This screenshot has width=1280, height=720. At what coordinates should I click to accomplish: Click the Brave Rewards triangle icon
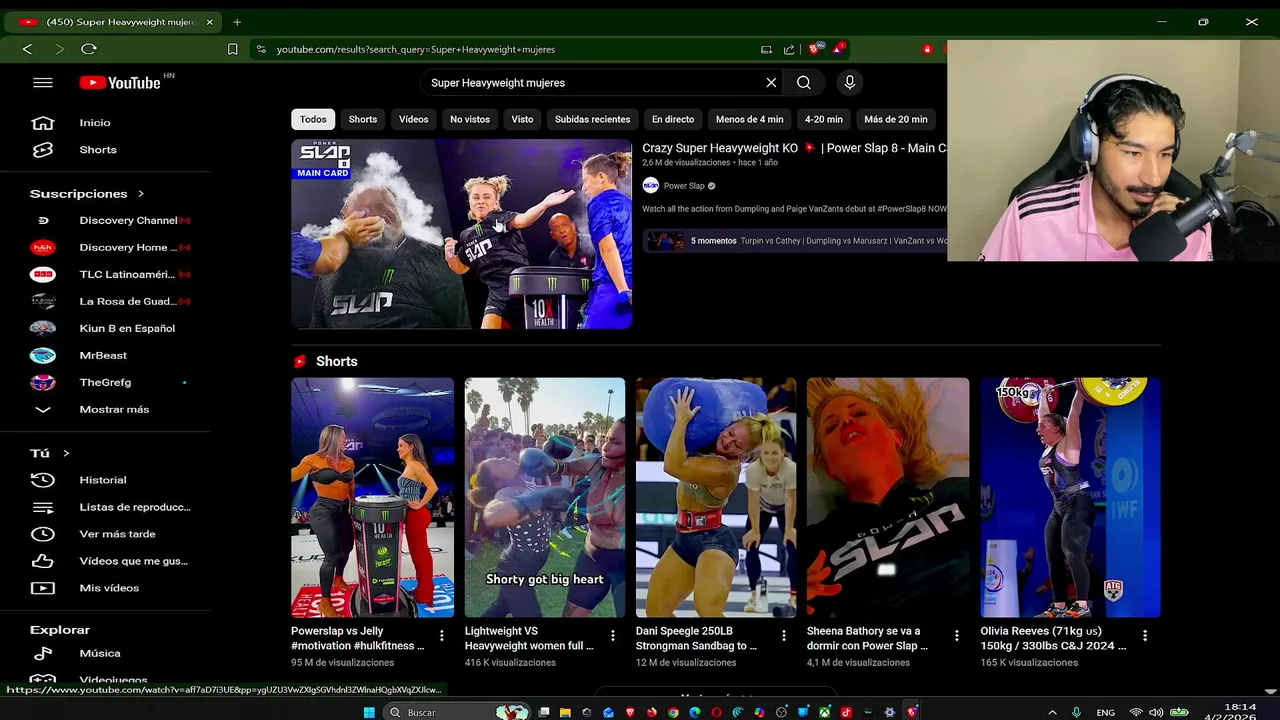[838, 48]
